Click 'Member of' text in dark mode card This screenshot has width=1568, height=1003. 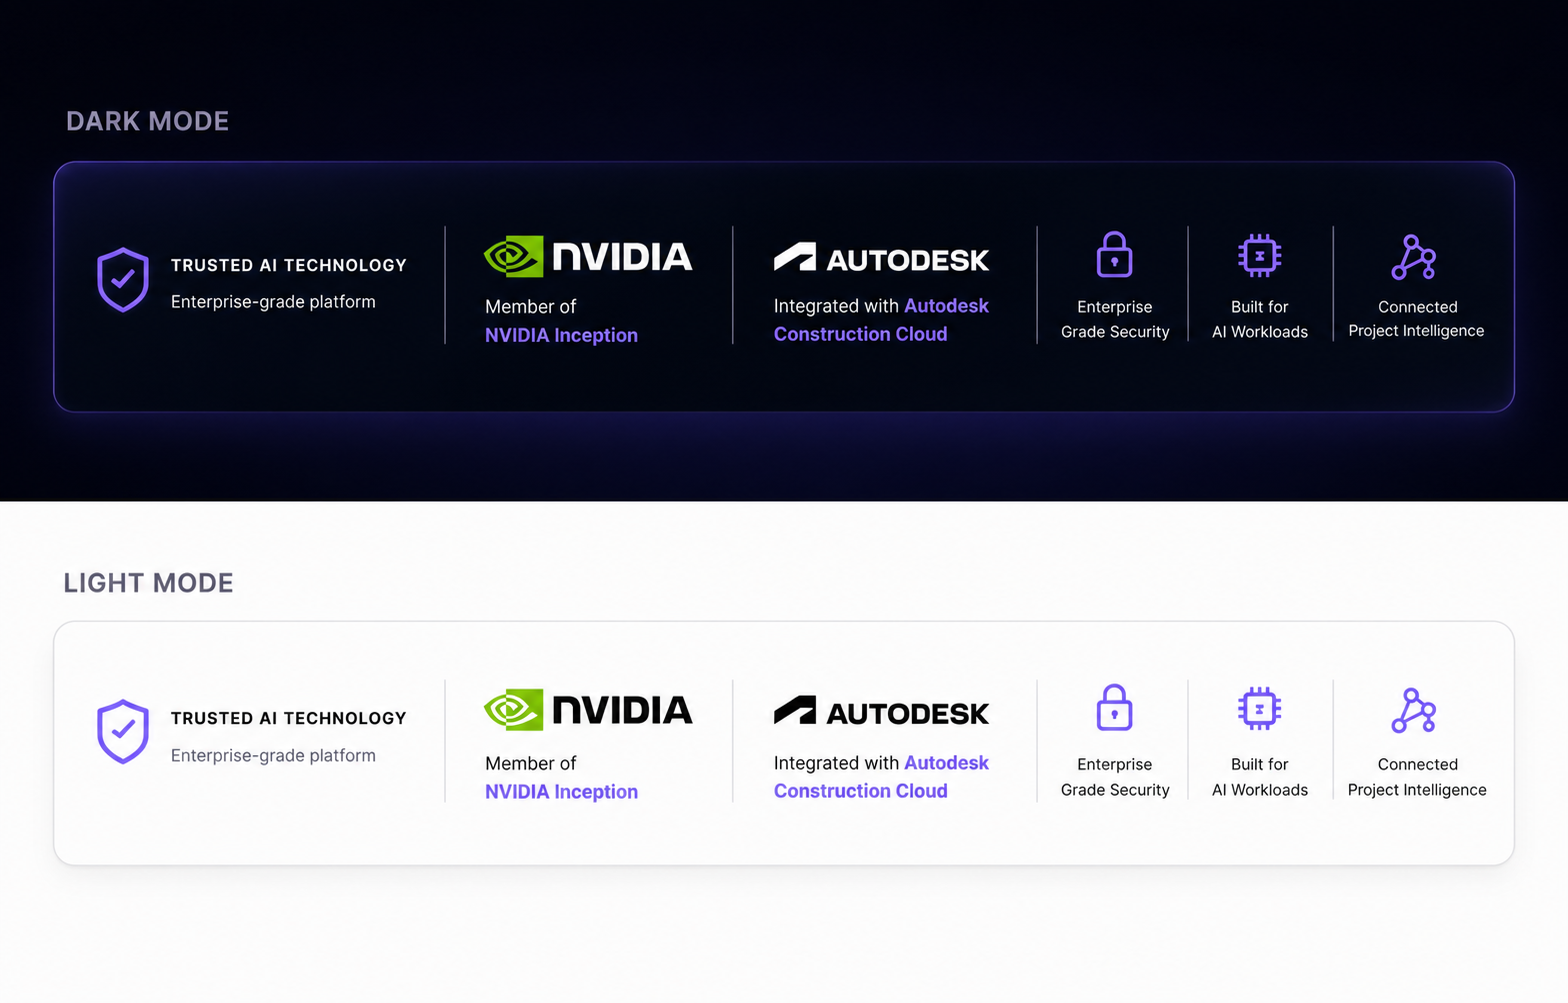(531, 307)
